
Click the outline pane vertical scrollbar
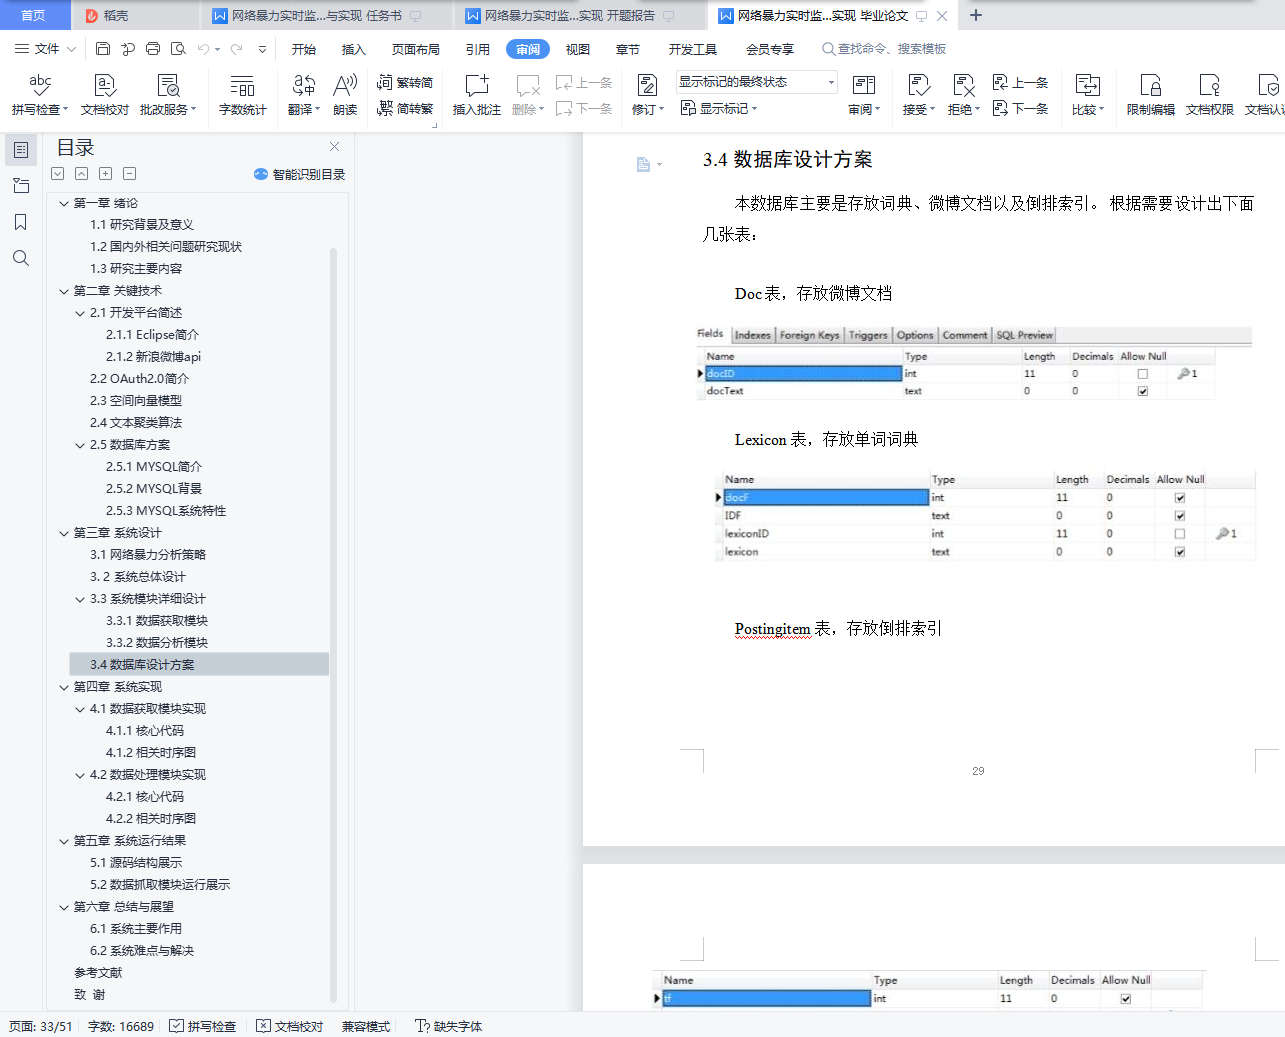[333, 625]
